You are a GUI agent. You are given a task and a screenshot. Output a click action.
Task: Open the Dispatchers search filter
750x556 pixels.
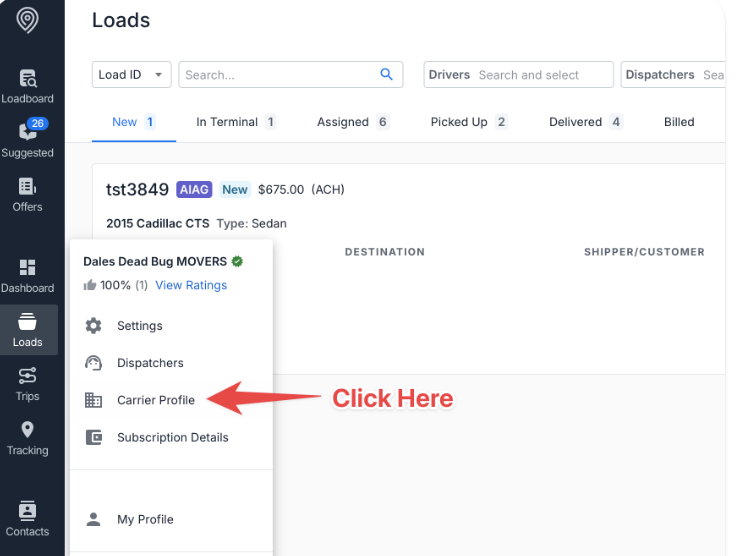pyautogui.click(x=673, y=75)
